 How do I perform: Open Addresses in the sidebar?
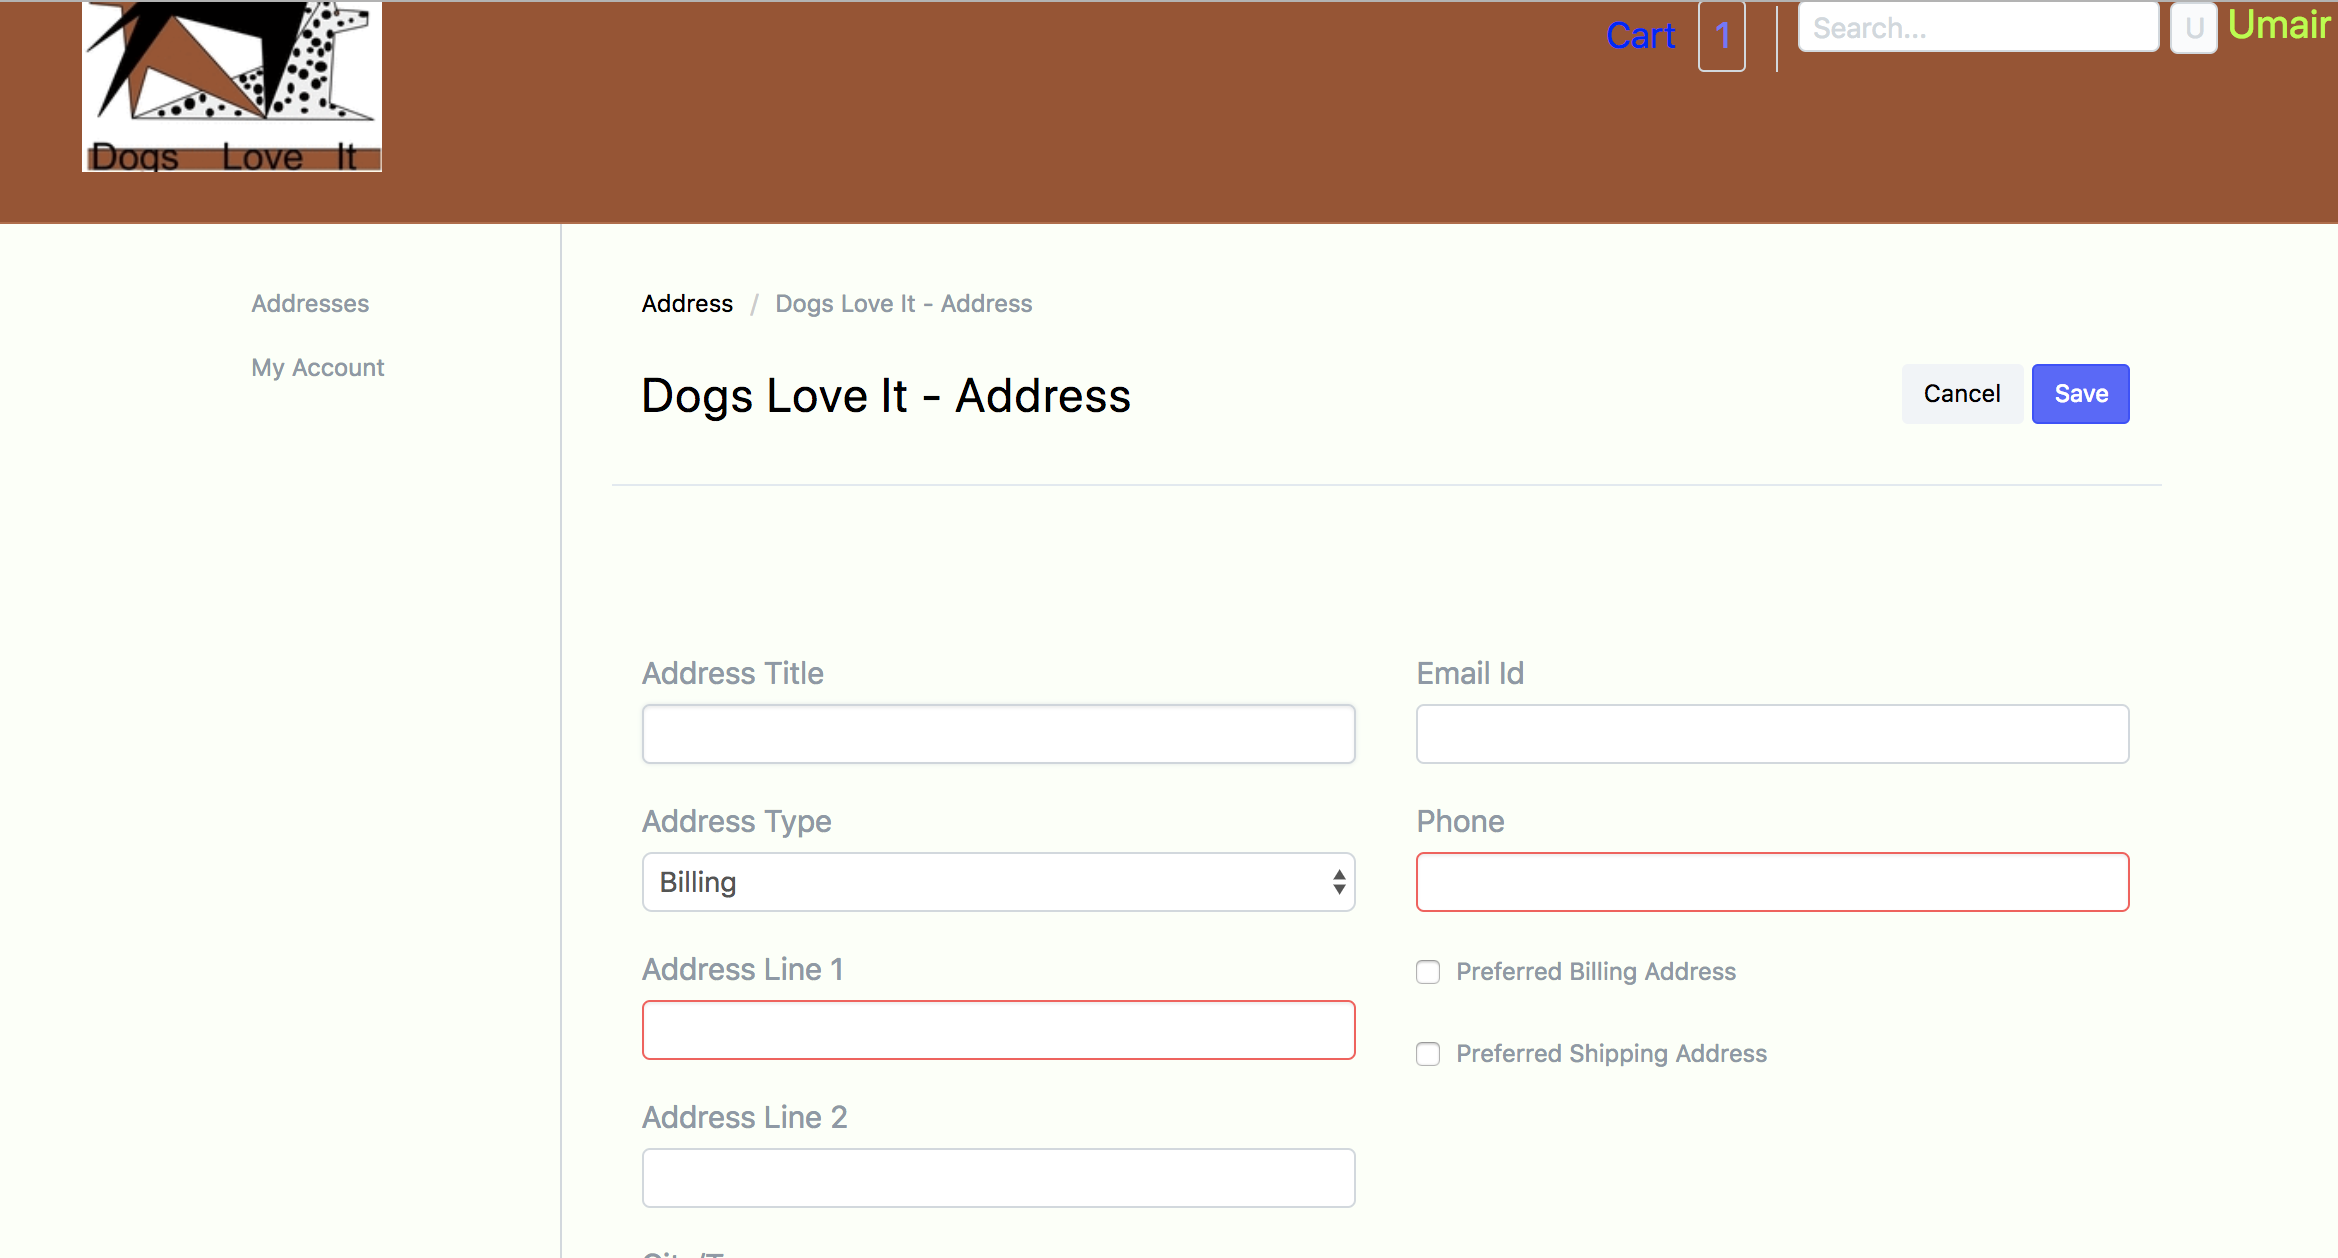point(310,304)
